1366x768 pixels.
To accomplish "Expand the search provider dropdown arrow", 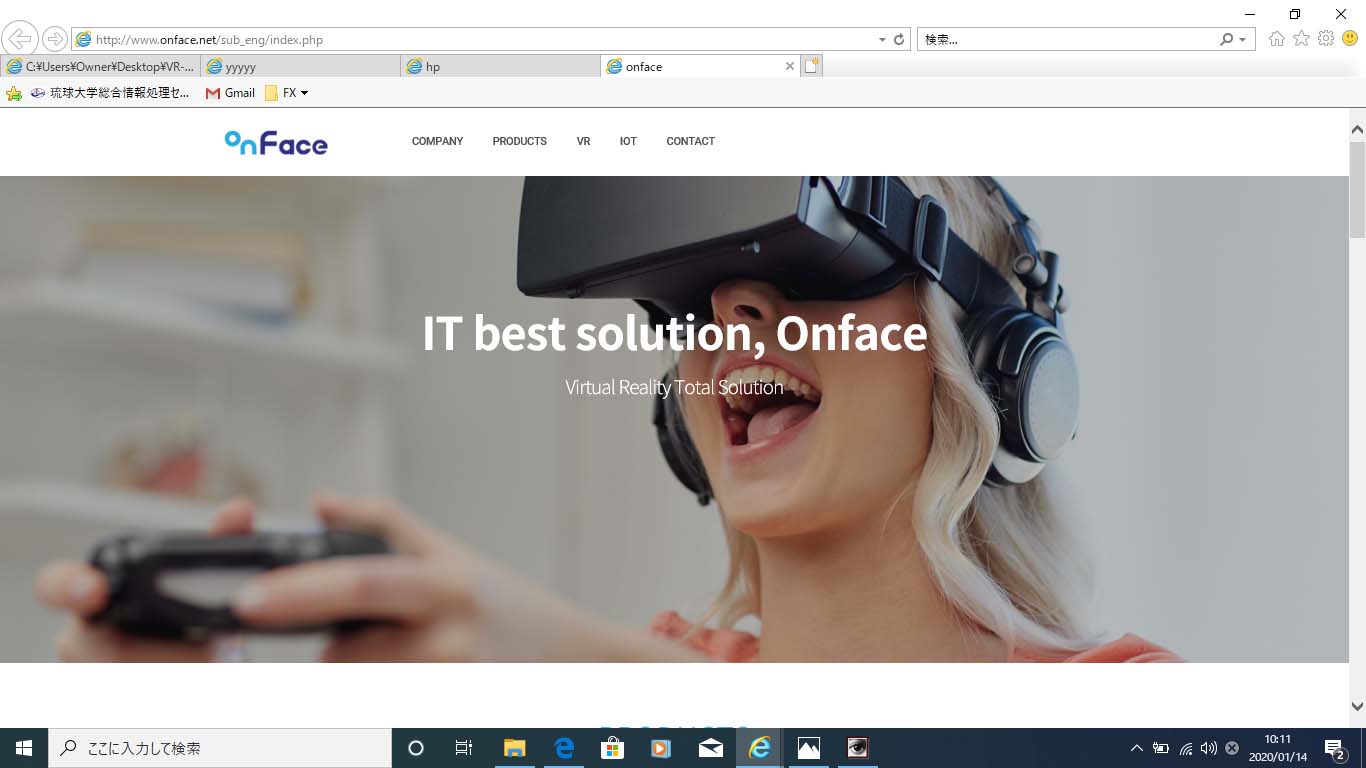I will [x=1243, y=40].
